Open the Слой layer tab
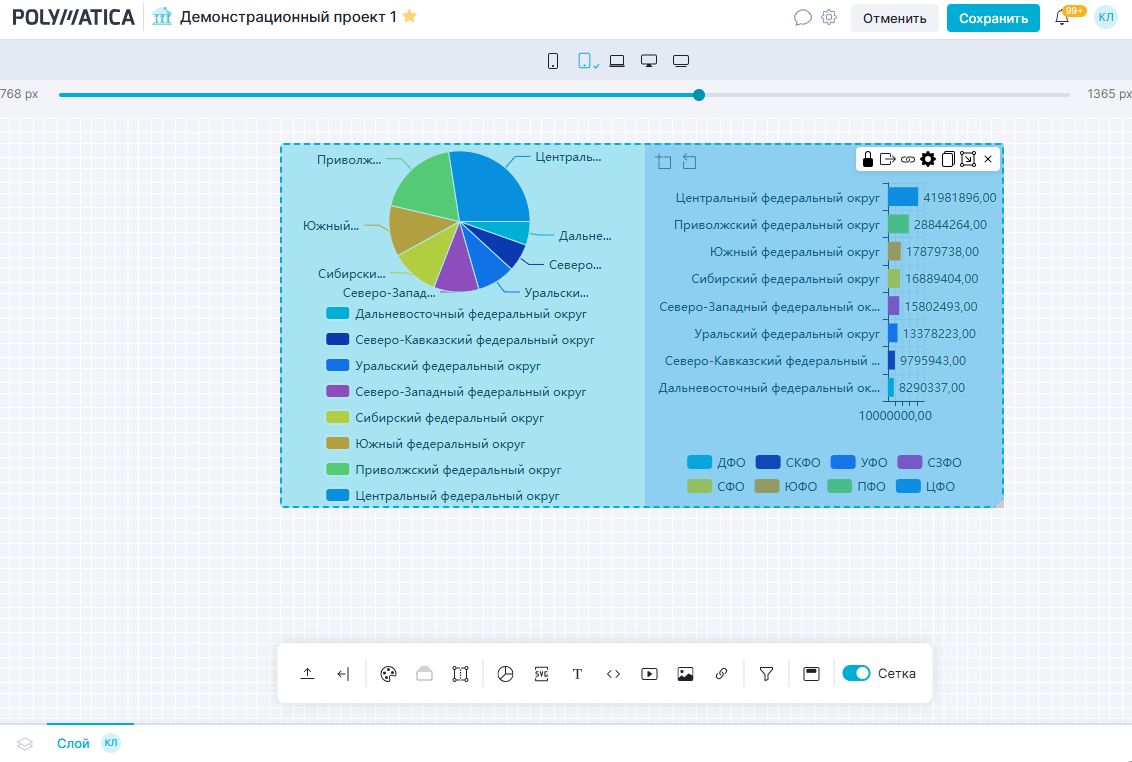This screenshot has height=762, width=1132. pos(73,743)
